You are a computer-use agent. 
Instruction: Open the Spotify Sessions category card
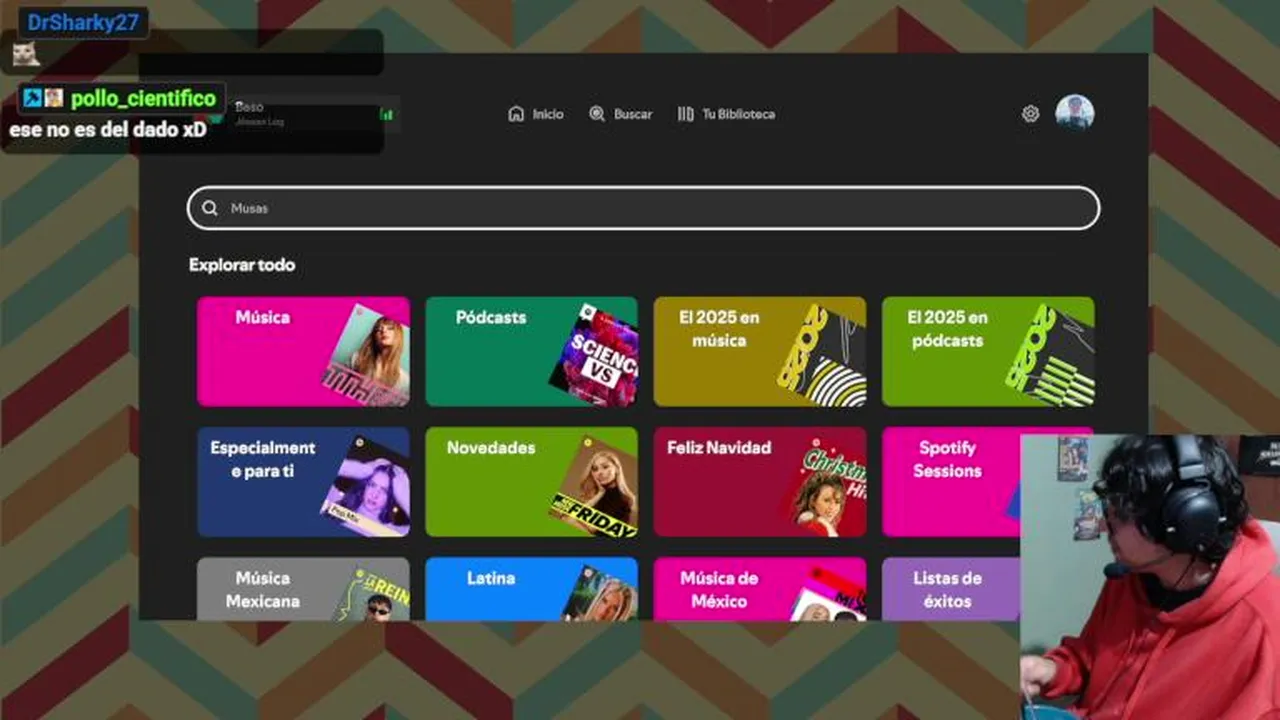(x=951, y=482)
